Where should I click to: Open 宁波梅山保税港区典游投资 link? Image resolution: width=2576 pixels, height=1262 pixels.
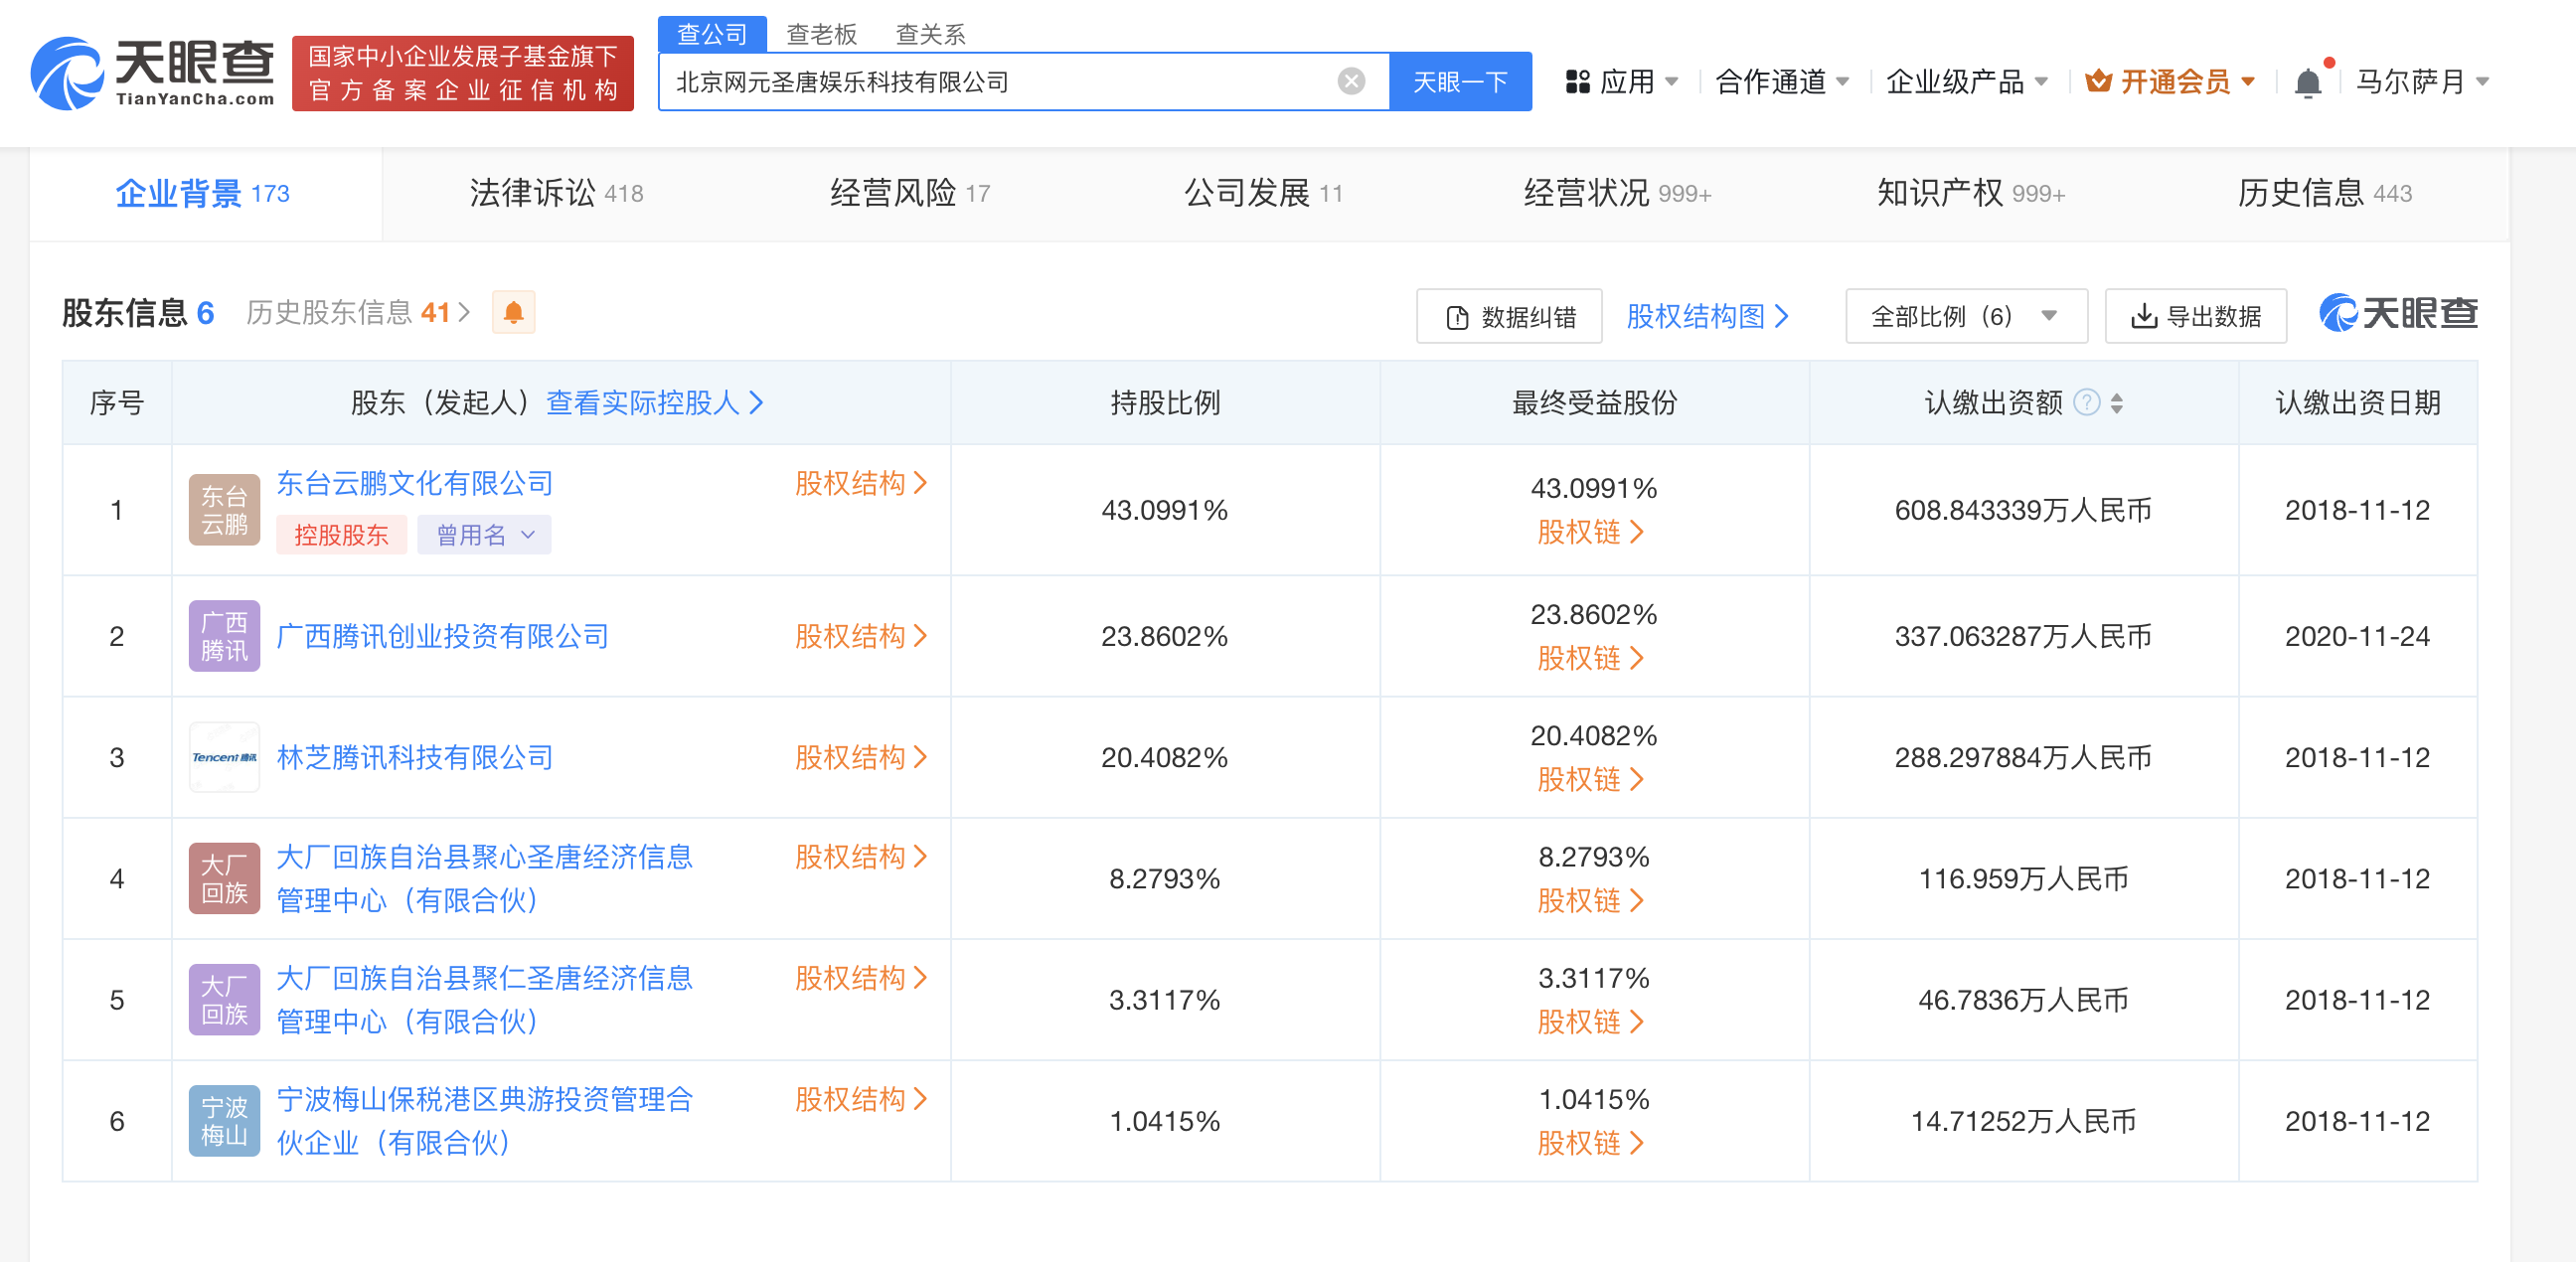pos(484,1120)
